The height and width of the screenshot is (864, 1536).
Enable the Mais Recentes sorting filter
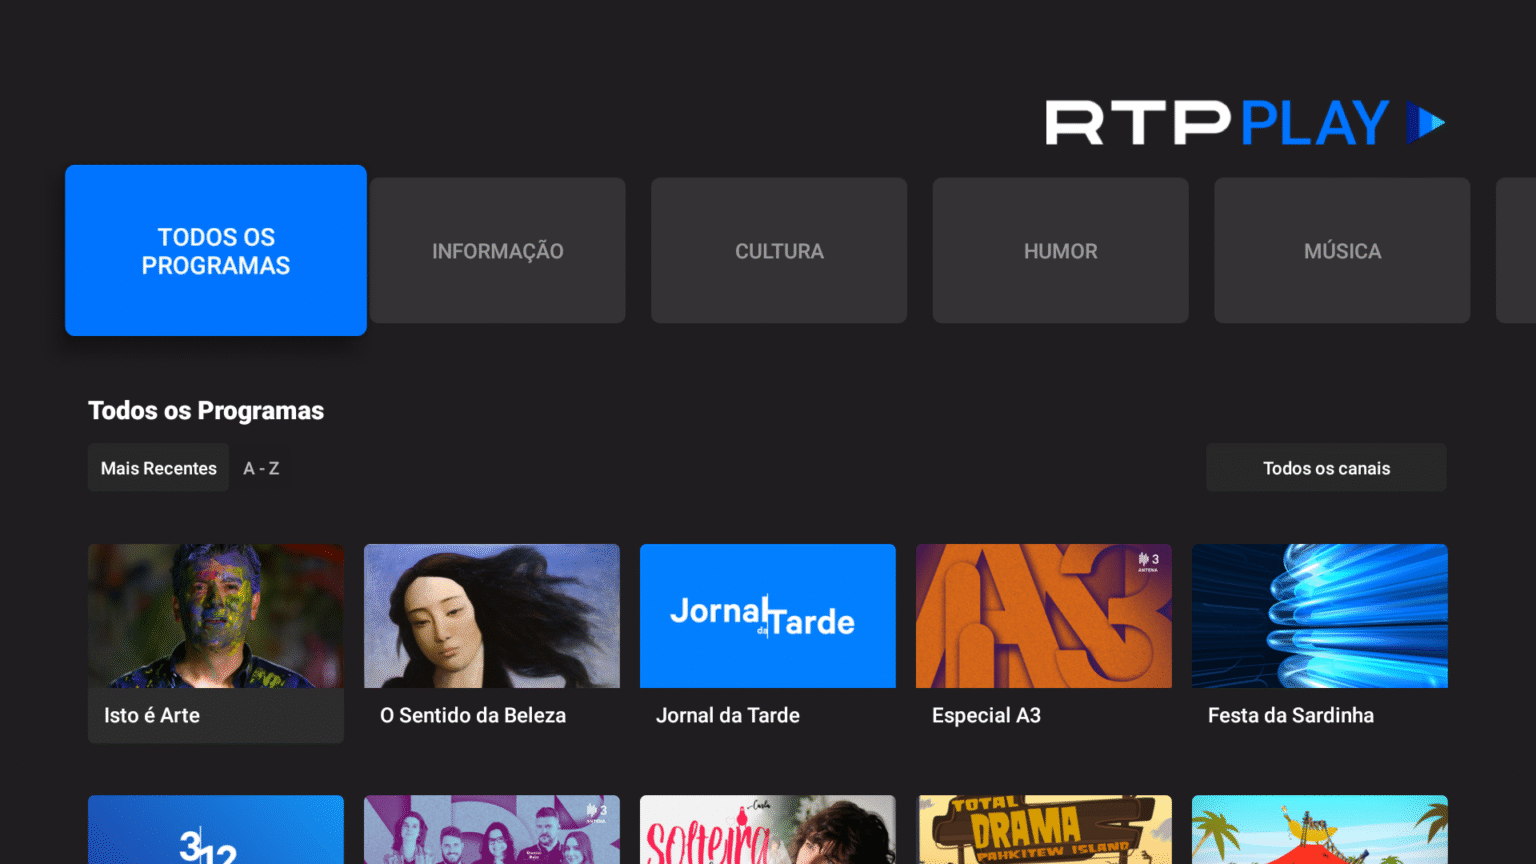158,467
